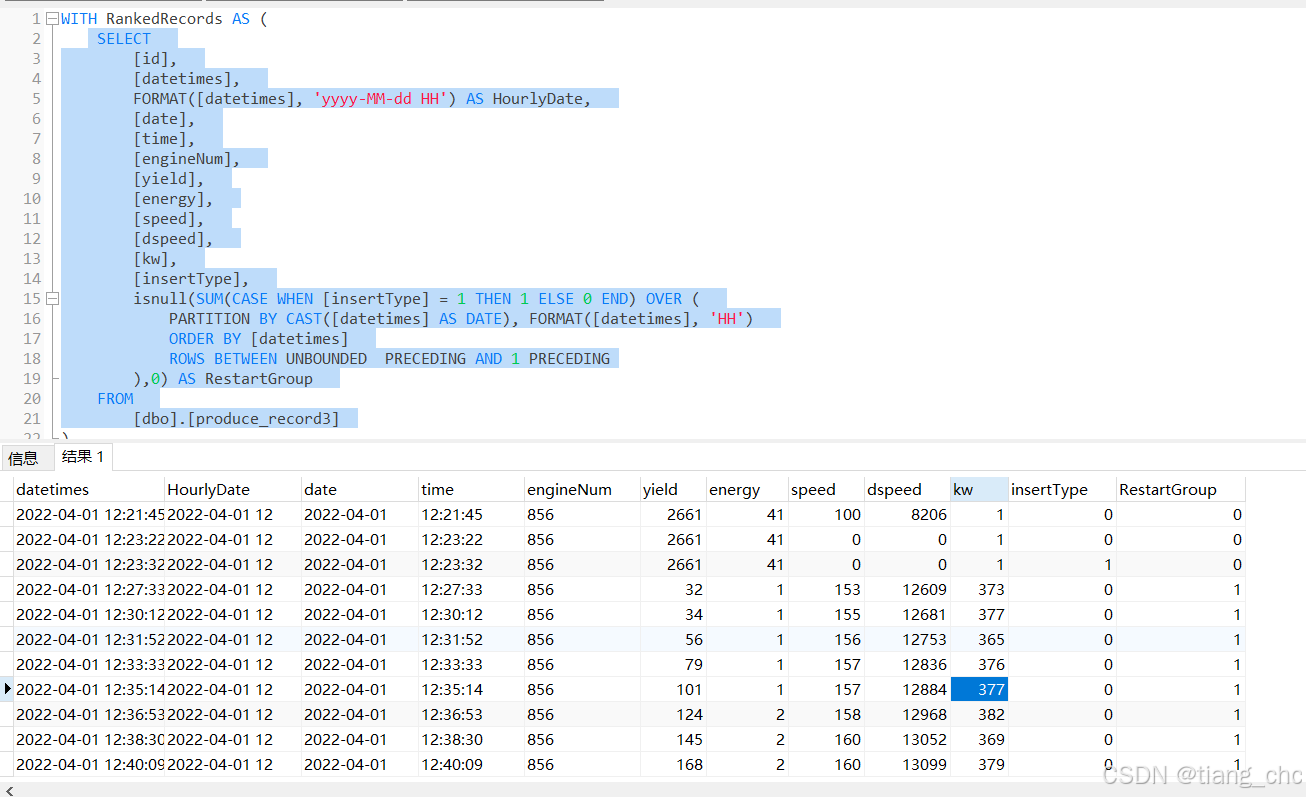
Task: Select the time cell 12:40:09
Action: pyautogui.click(x=471, y=764)
